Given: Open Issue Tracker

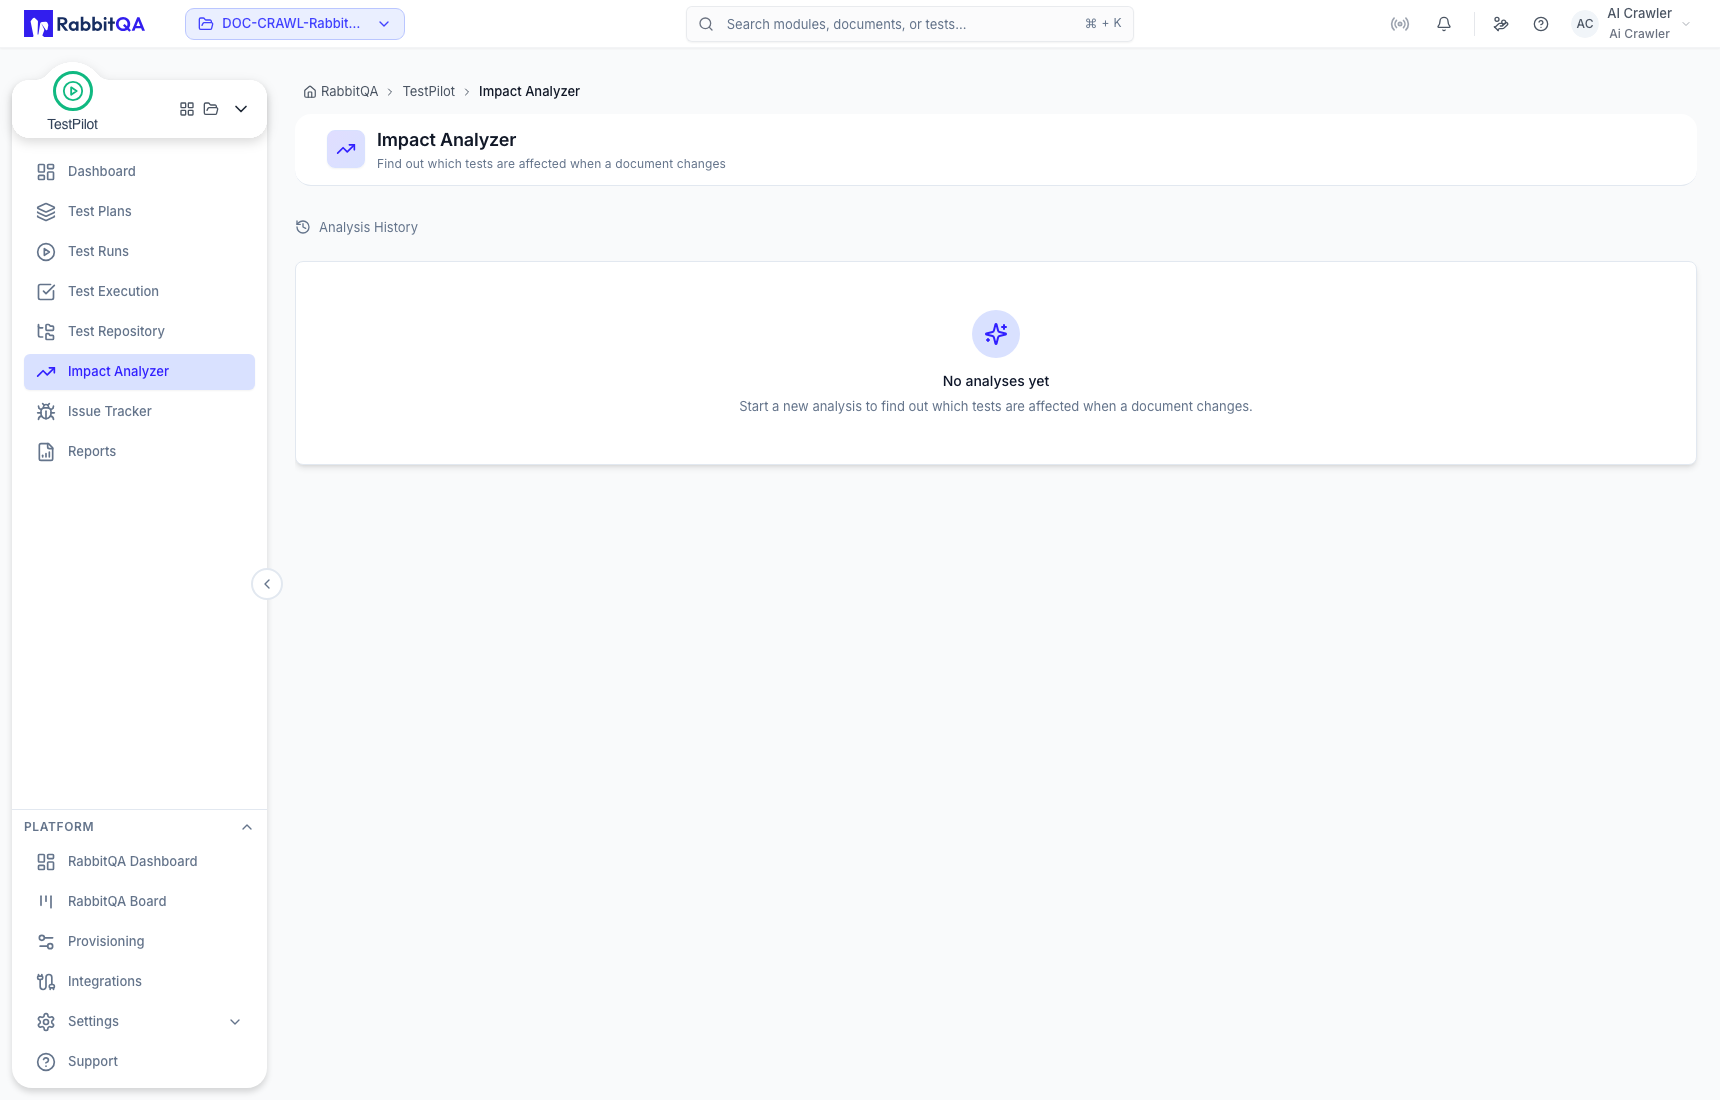Looking at the screenshot, I should [139, 412].
